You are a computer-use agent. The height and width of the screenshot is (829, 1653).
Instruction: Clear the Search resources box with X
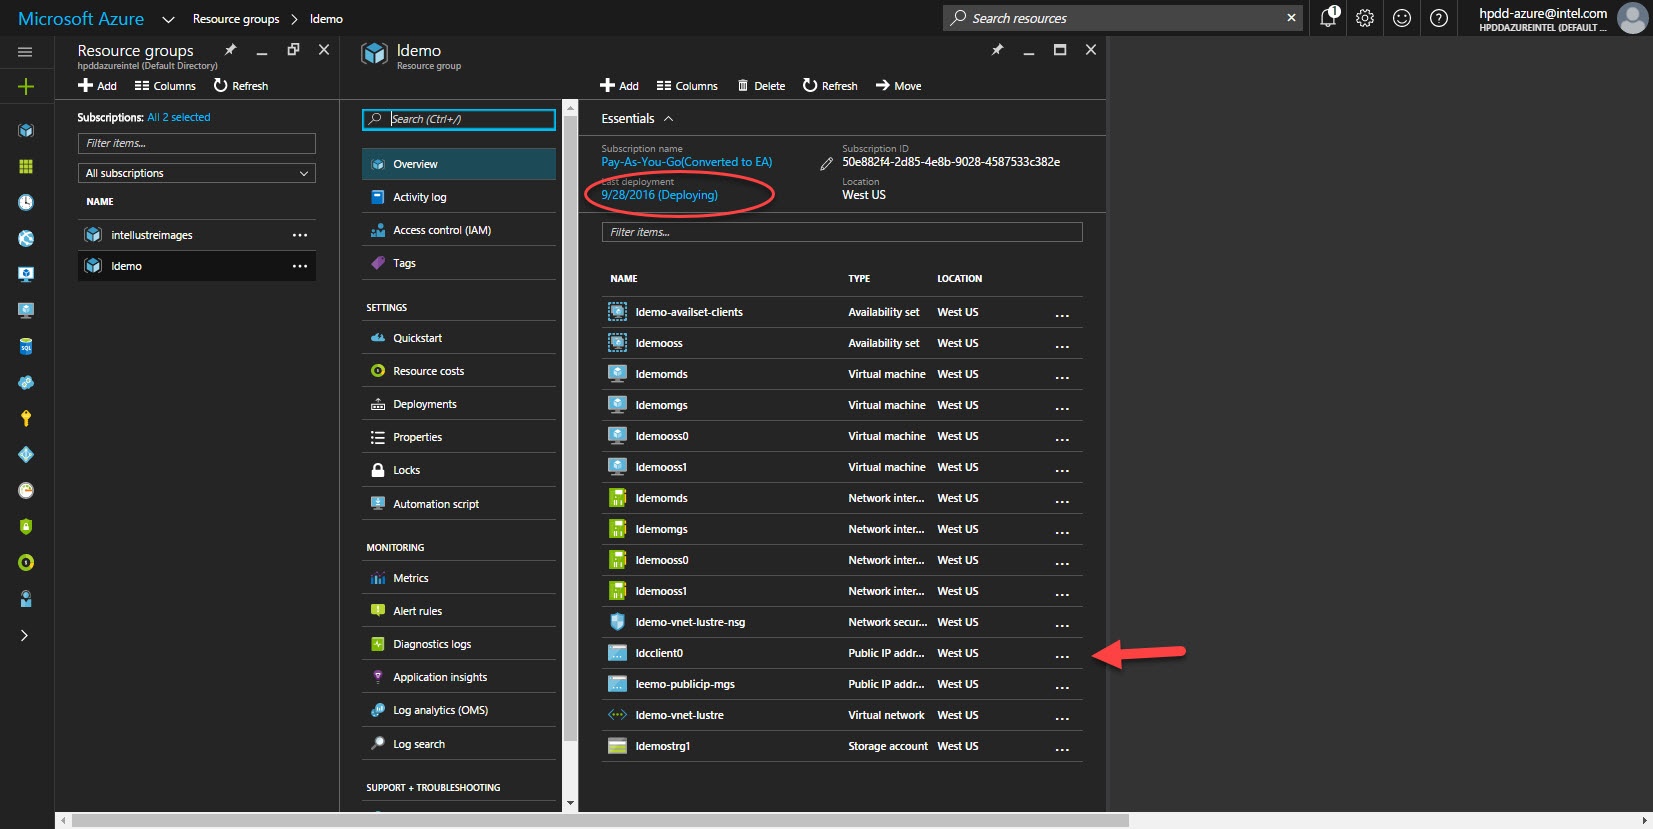point(1291,18)
